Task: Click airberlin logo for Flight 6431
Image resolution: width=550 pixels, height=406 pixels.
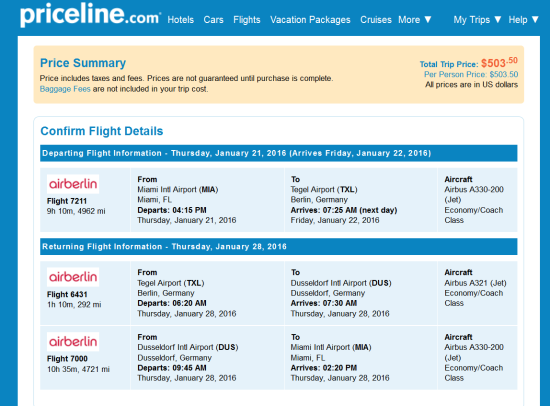Action: click(x=73, y=277)
